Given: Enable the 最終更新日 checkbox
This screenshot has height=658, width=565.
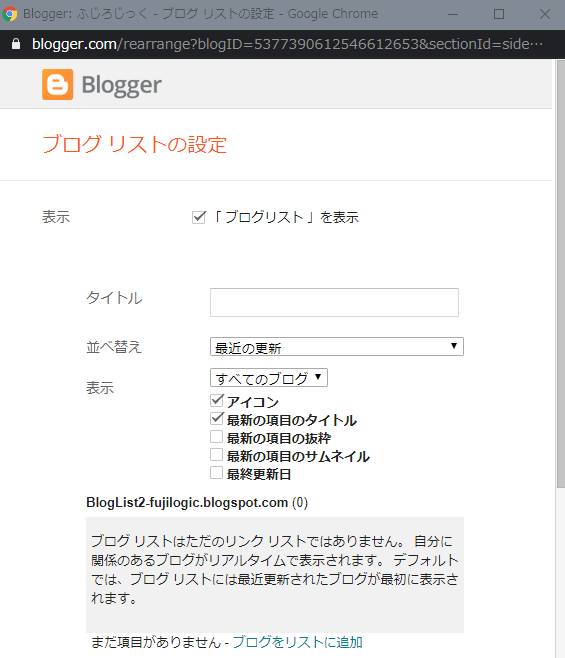Looking at the screenshot, I should click(x=217, y=473).
